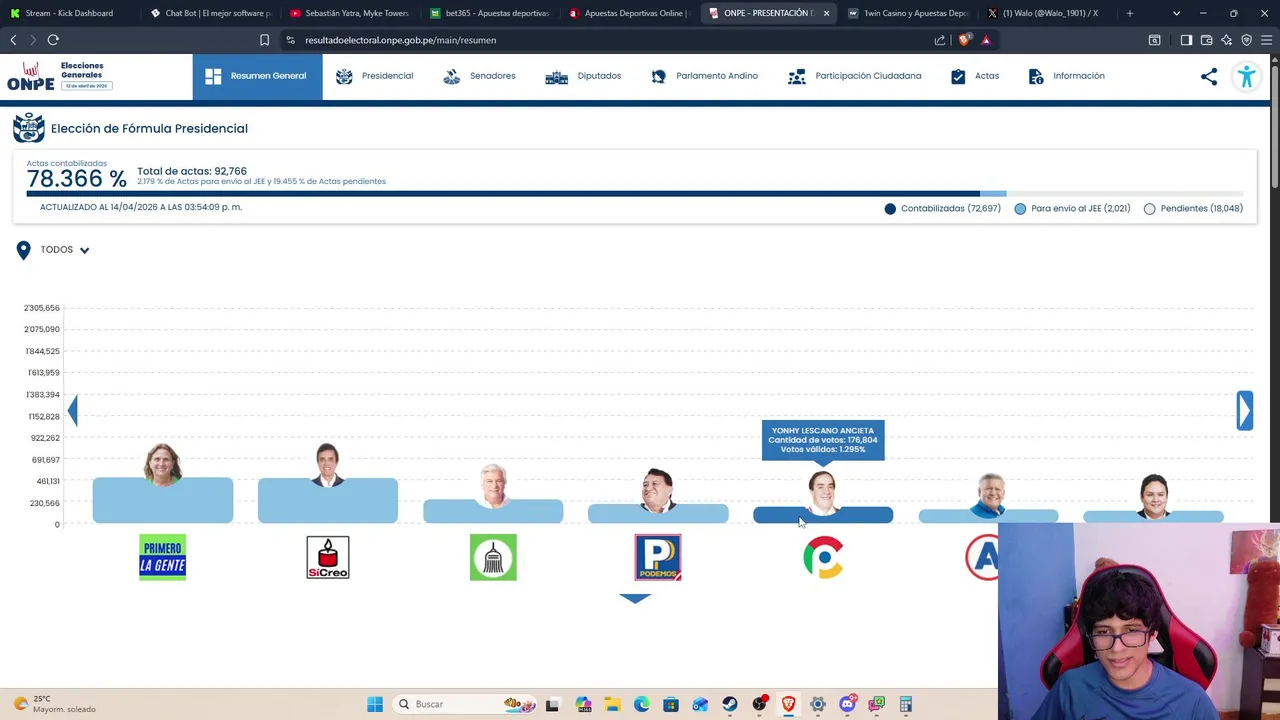Click the Peru coat of arms icon
This screenshot has width=1280, height=720.
[29, 128]
